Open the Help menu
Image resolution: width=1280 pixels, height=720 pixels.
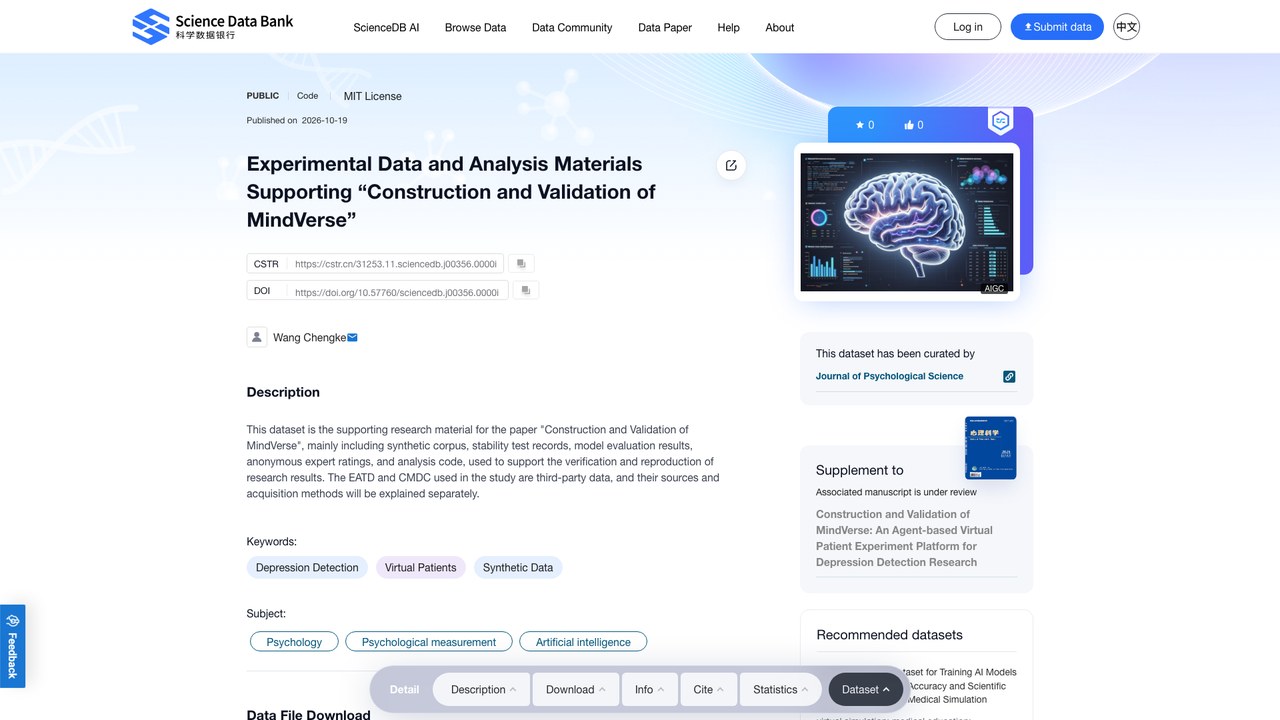tap(729, 28)
